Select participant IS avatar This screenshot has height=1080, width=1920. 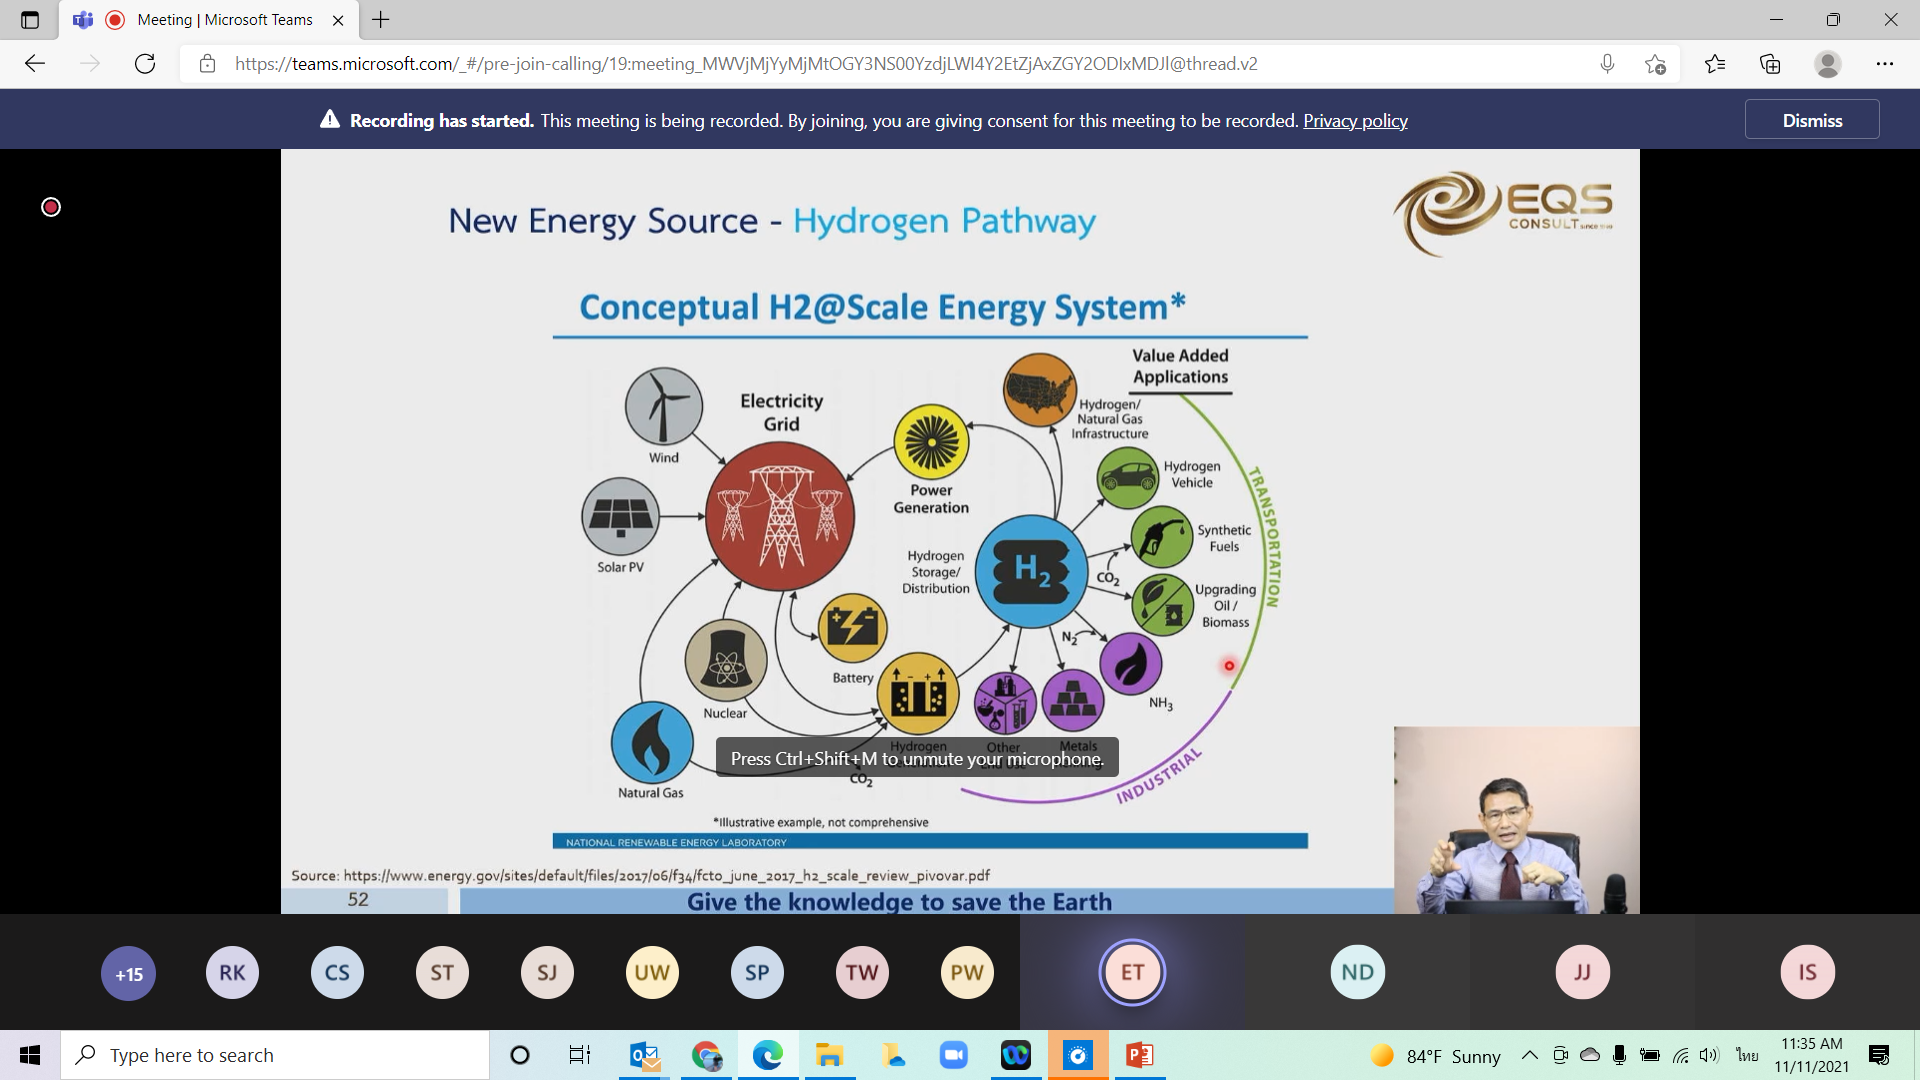1807,973
